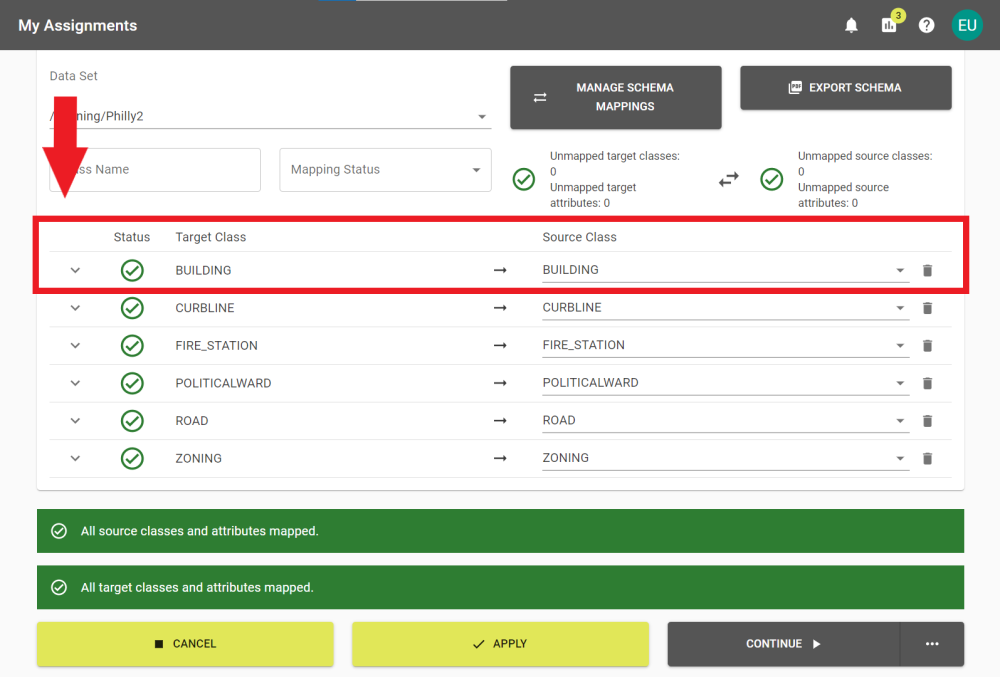Select the ZONING target class text
The width and height of the screenshot is (1000, 677).
tap(198, 458)
